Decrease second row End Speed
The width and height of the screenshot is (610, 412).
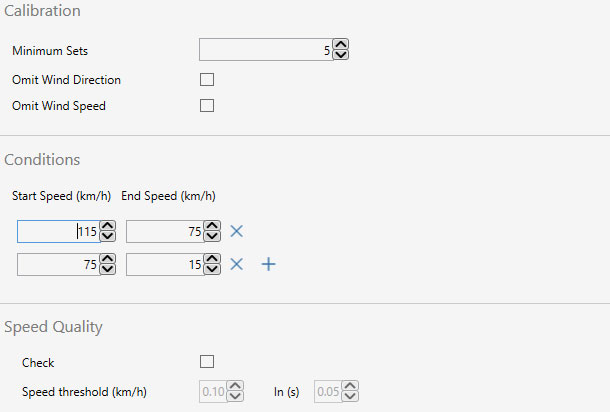pyautogui.click(x=211, y=270)
